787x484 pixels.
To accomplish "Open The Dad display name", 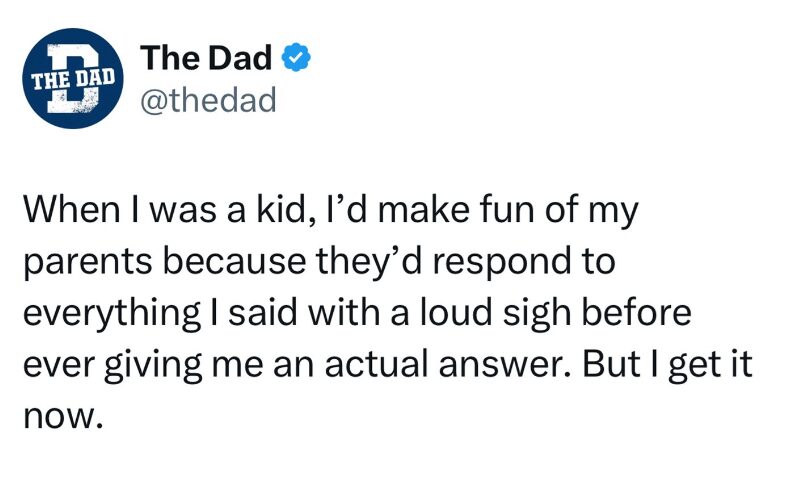I will pos(206,60).
